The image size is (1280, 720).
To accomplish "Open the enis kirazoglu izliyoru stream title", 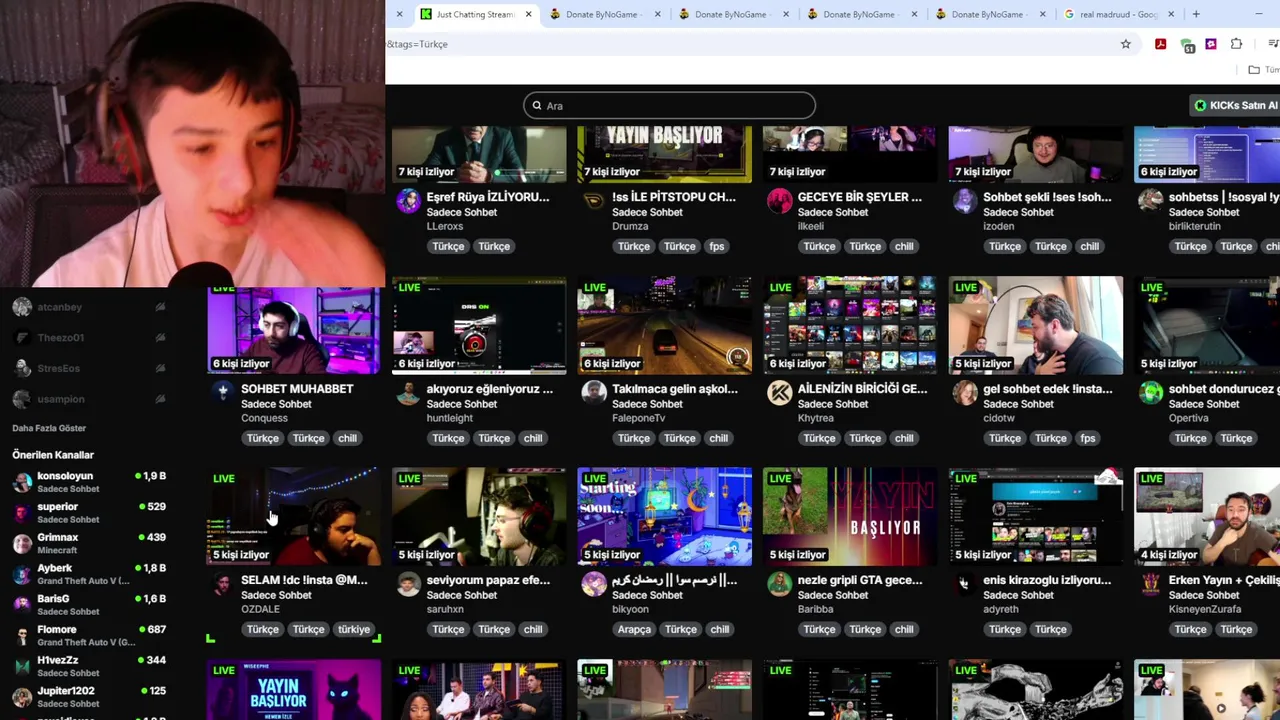I will click(1047, 580).
